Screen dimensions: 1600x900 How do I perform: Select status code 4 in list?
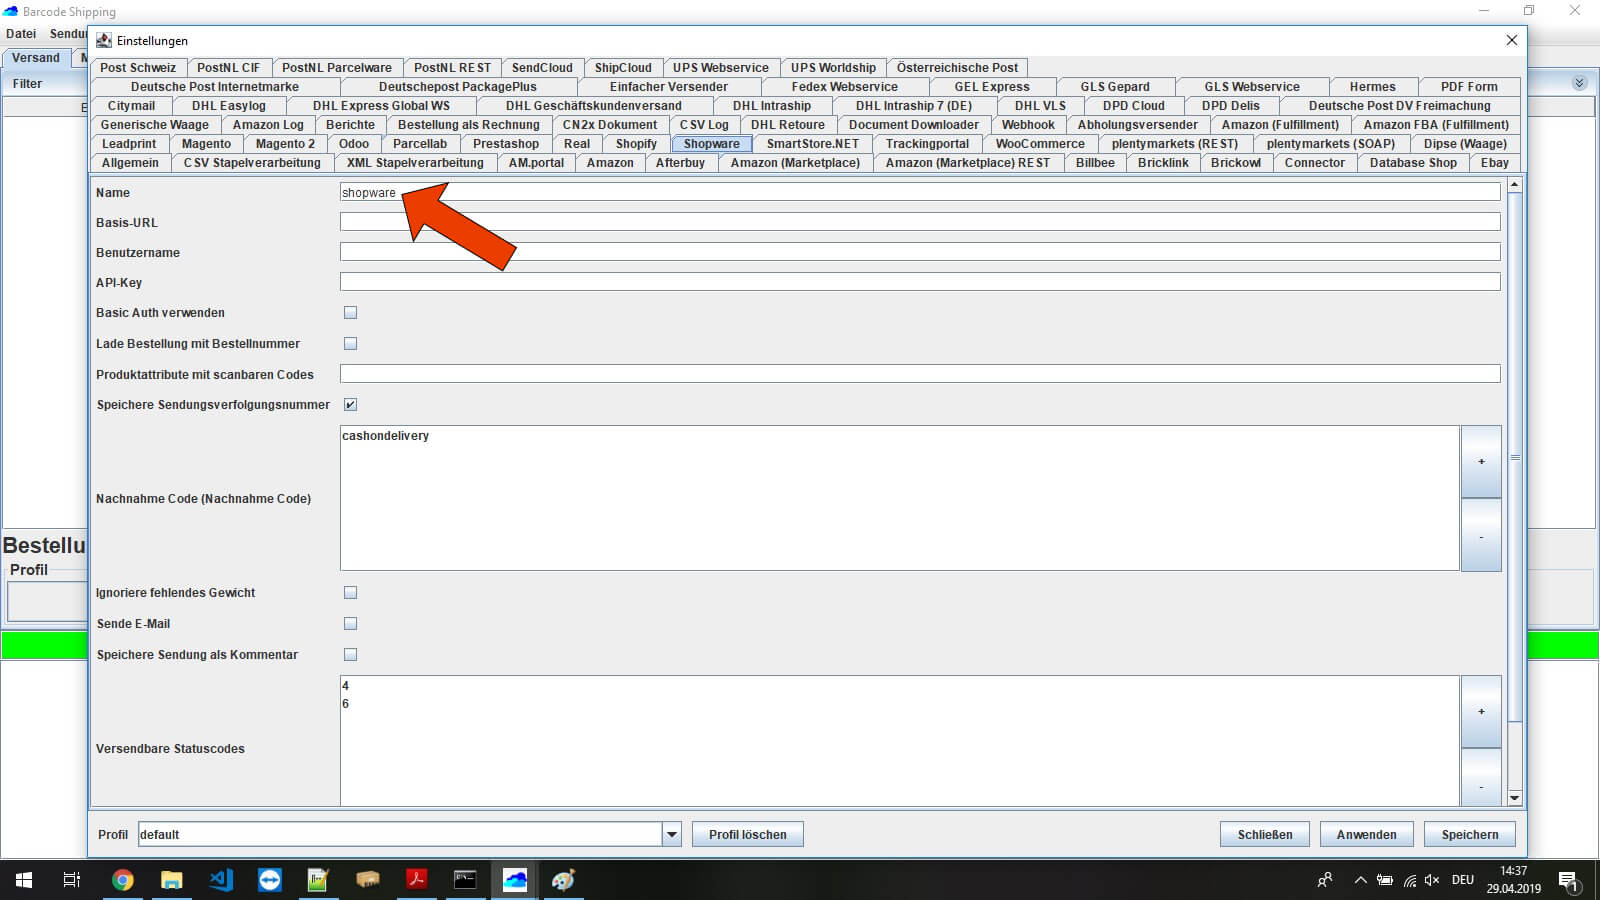[346, 686]
